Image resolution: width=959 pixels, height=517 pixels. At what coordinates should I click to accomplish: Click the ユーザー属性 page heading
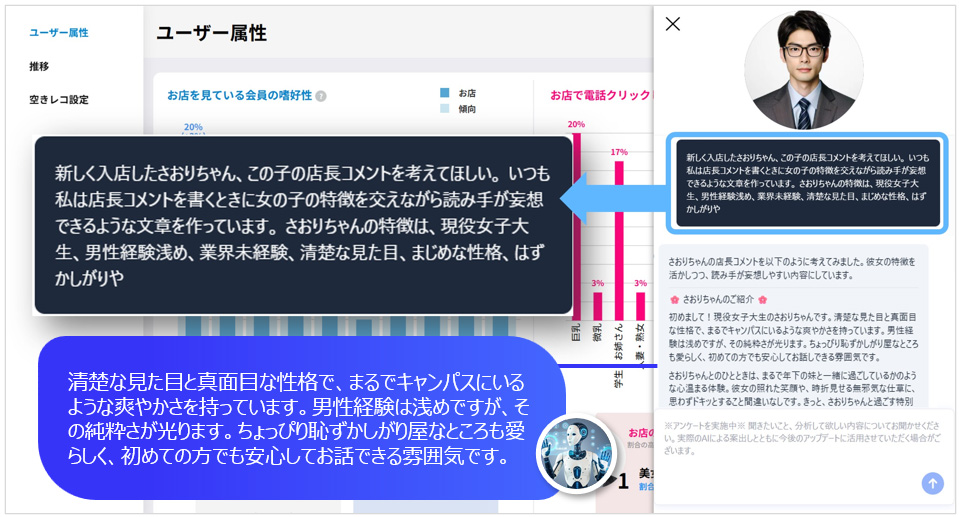212,33
